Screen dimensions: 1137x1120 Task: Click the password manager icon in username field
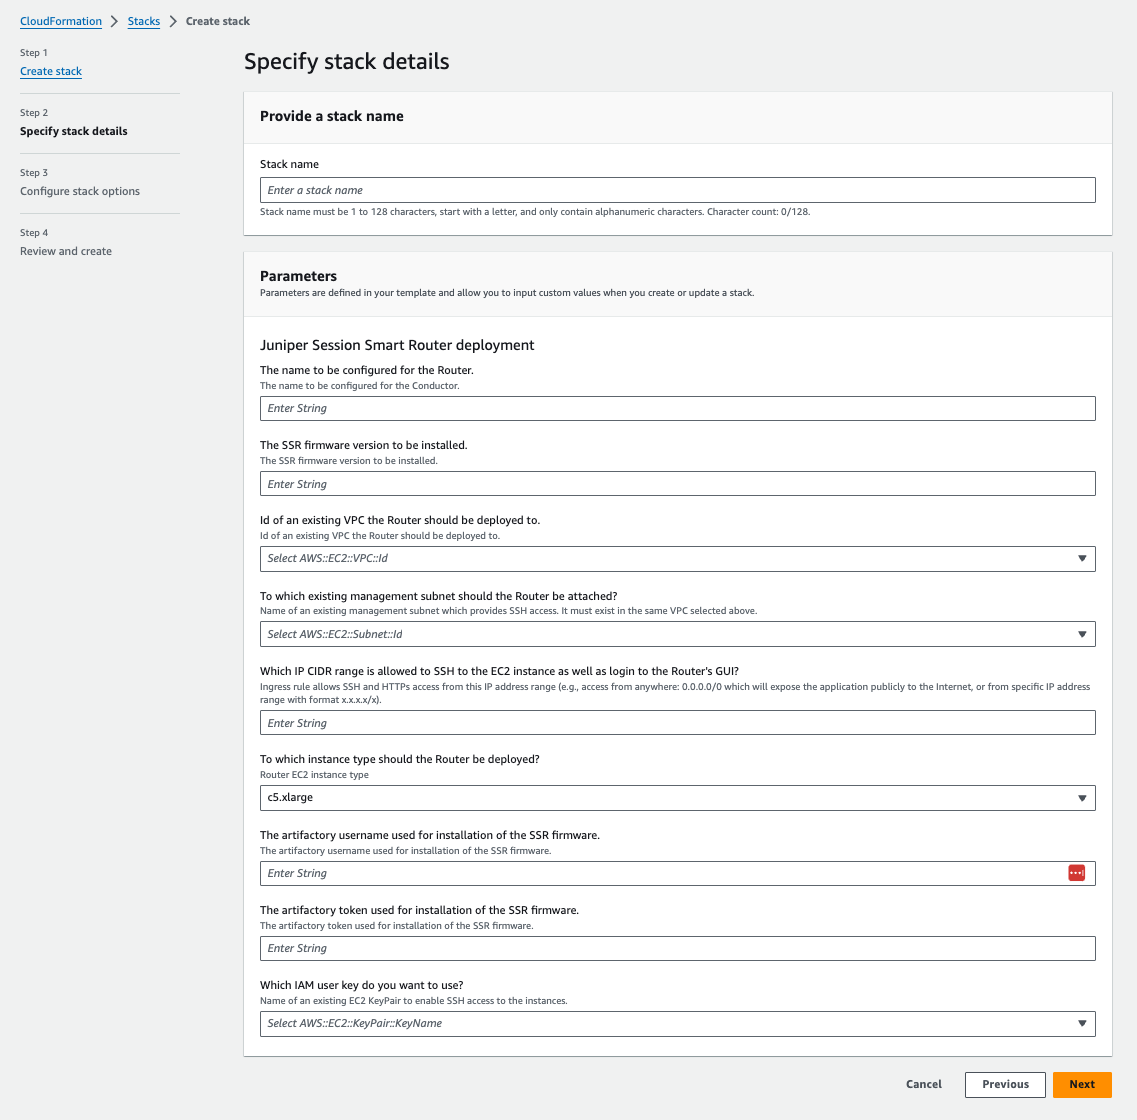coord(1076,873)
